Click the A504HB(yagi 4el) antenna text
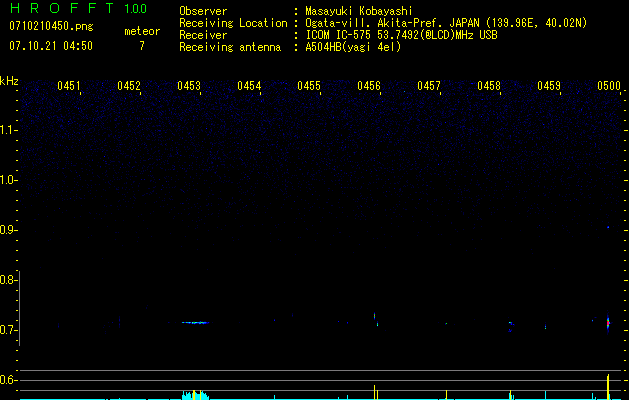The width and height of the screenshot is (629, 400). point(353,47)
